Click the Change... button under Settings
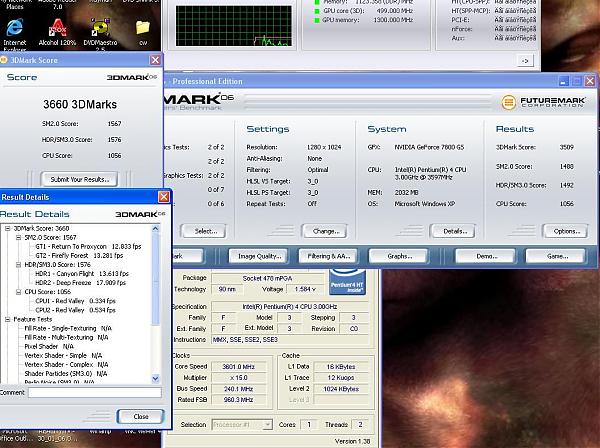This screenshot has height=448, width=600. point(324,231)
